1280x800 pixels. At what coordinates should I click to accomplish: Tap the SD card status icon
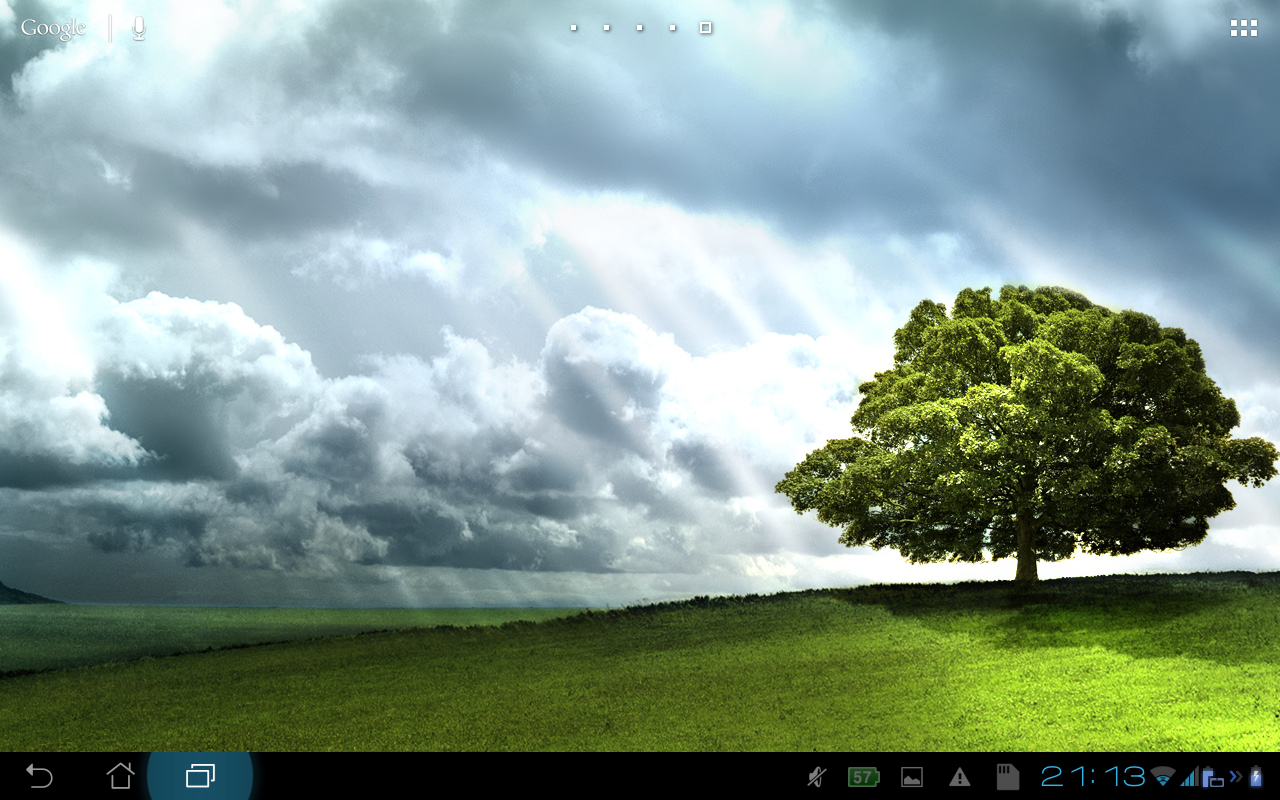[1007, 776]
